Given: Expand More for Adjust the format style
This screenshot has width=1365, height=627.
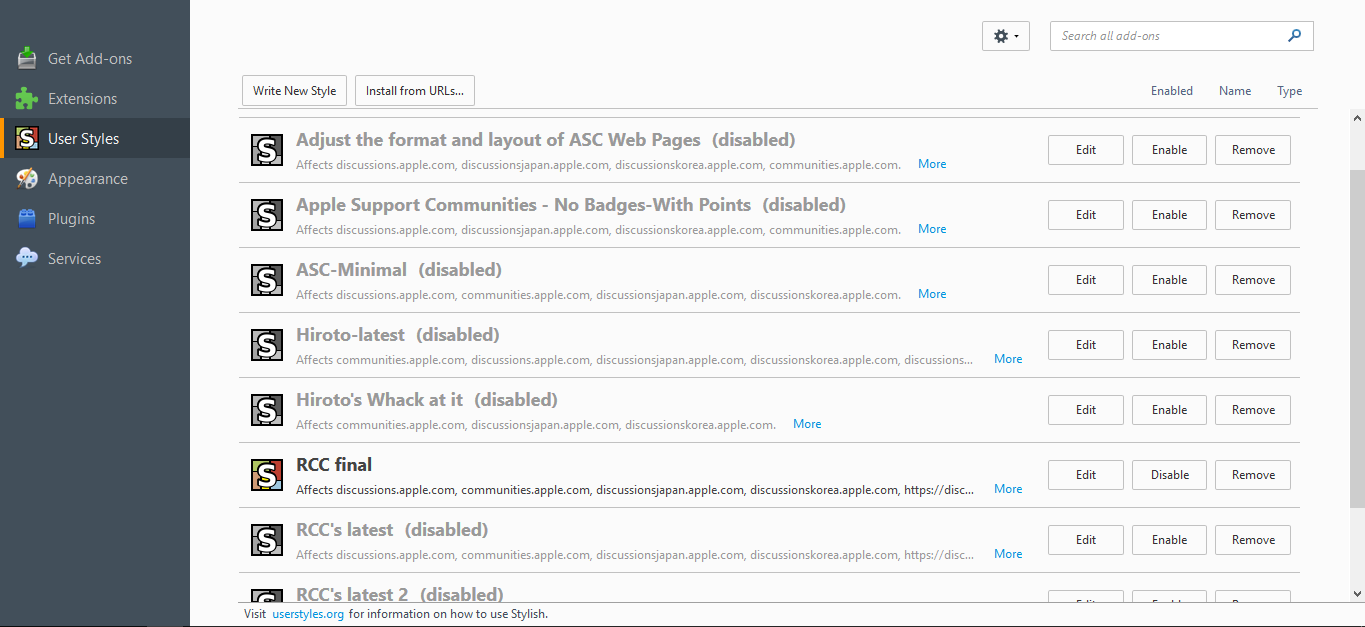Looking at the screenshot, I should pos(932,164).
